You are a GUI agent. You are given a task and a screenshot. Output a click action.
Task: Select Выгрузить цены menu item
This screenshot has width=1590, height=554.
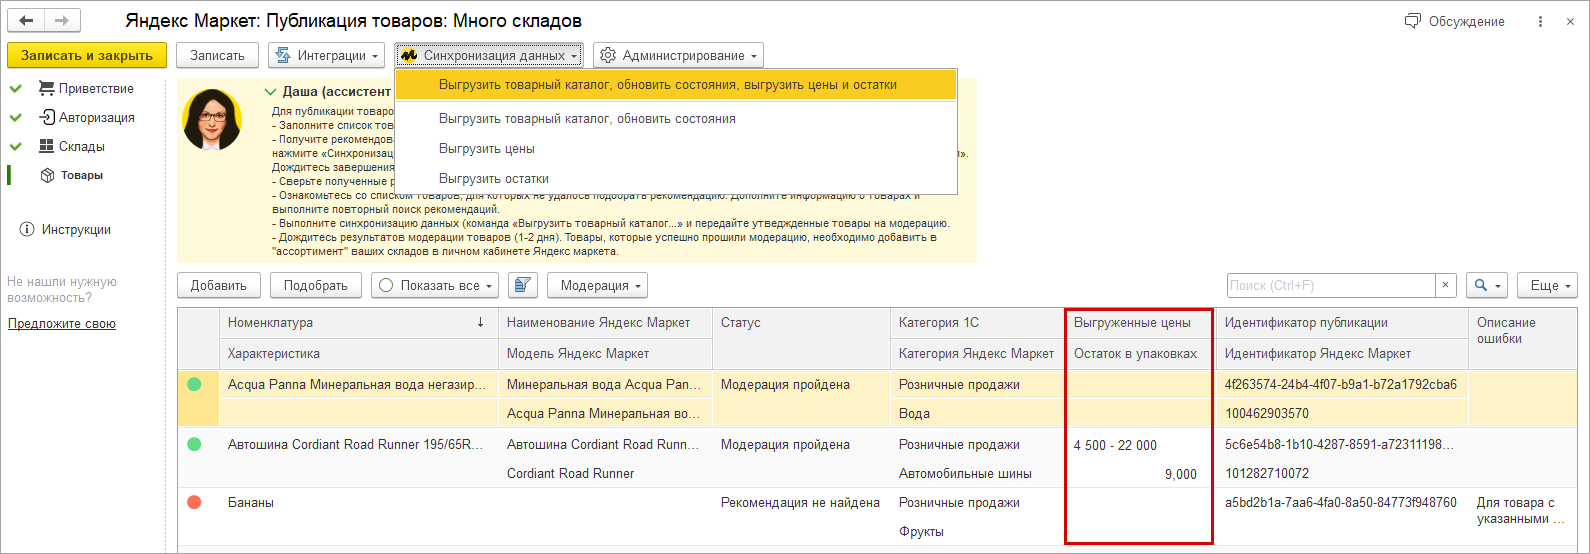(487, 148)
